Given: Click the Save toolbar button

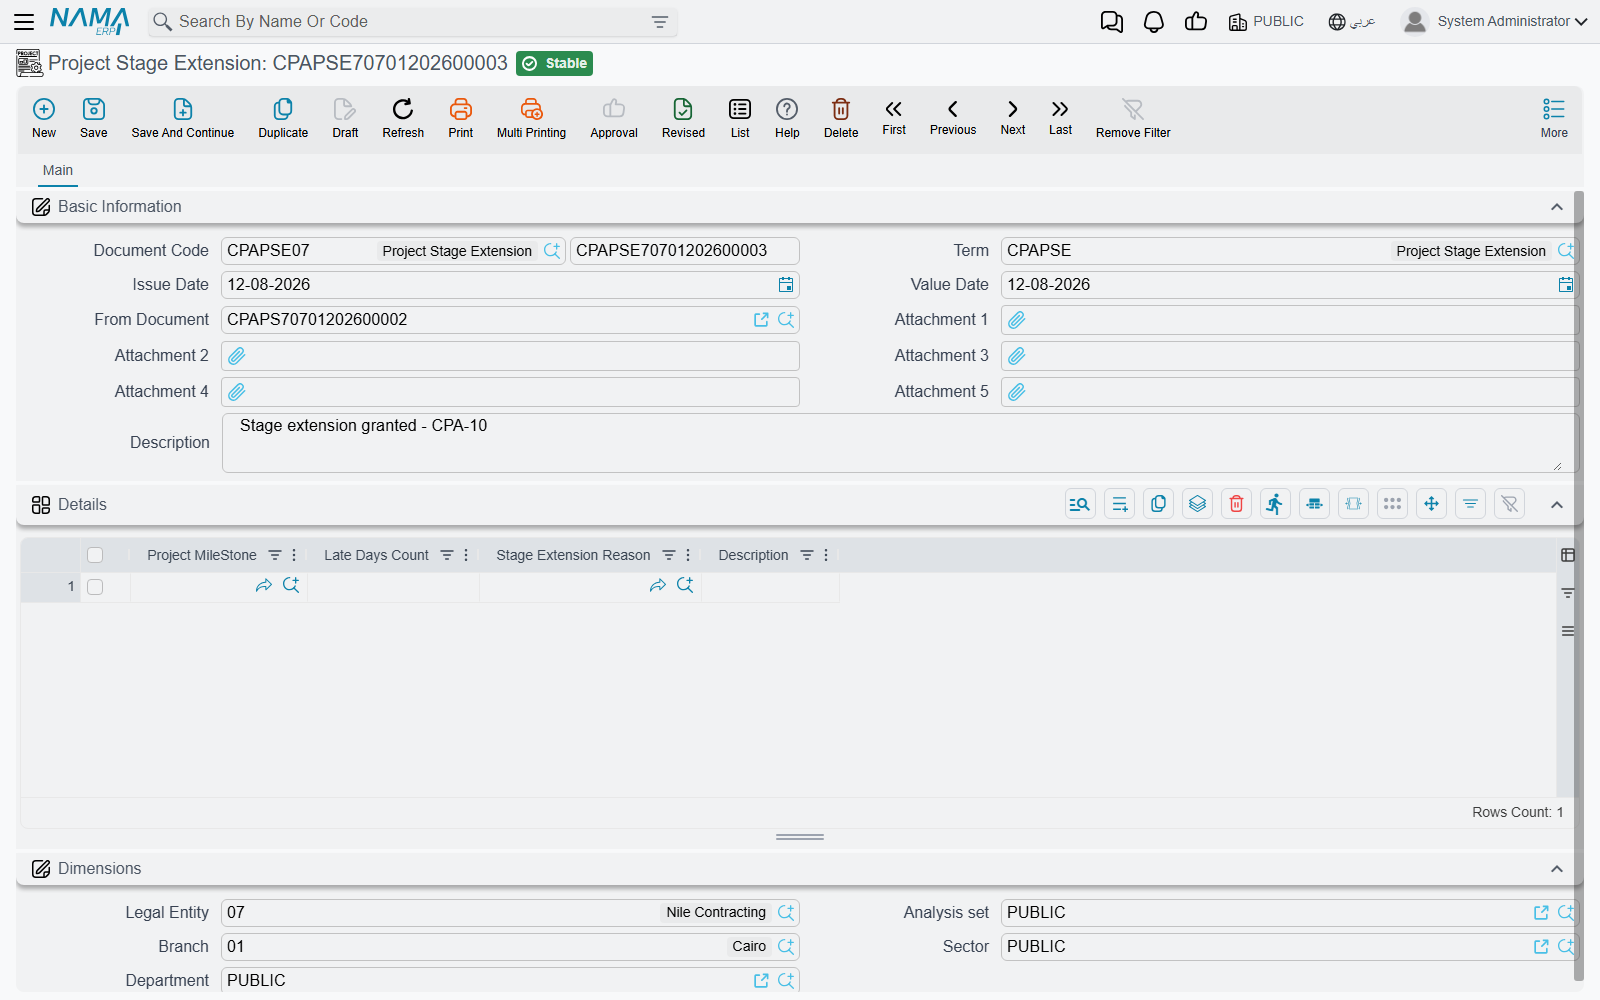Looking at the screenshot, I should tap(94, 118).
